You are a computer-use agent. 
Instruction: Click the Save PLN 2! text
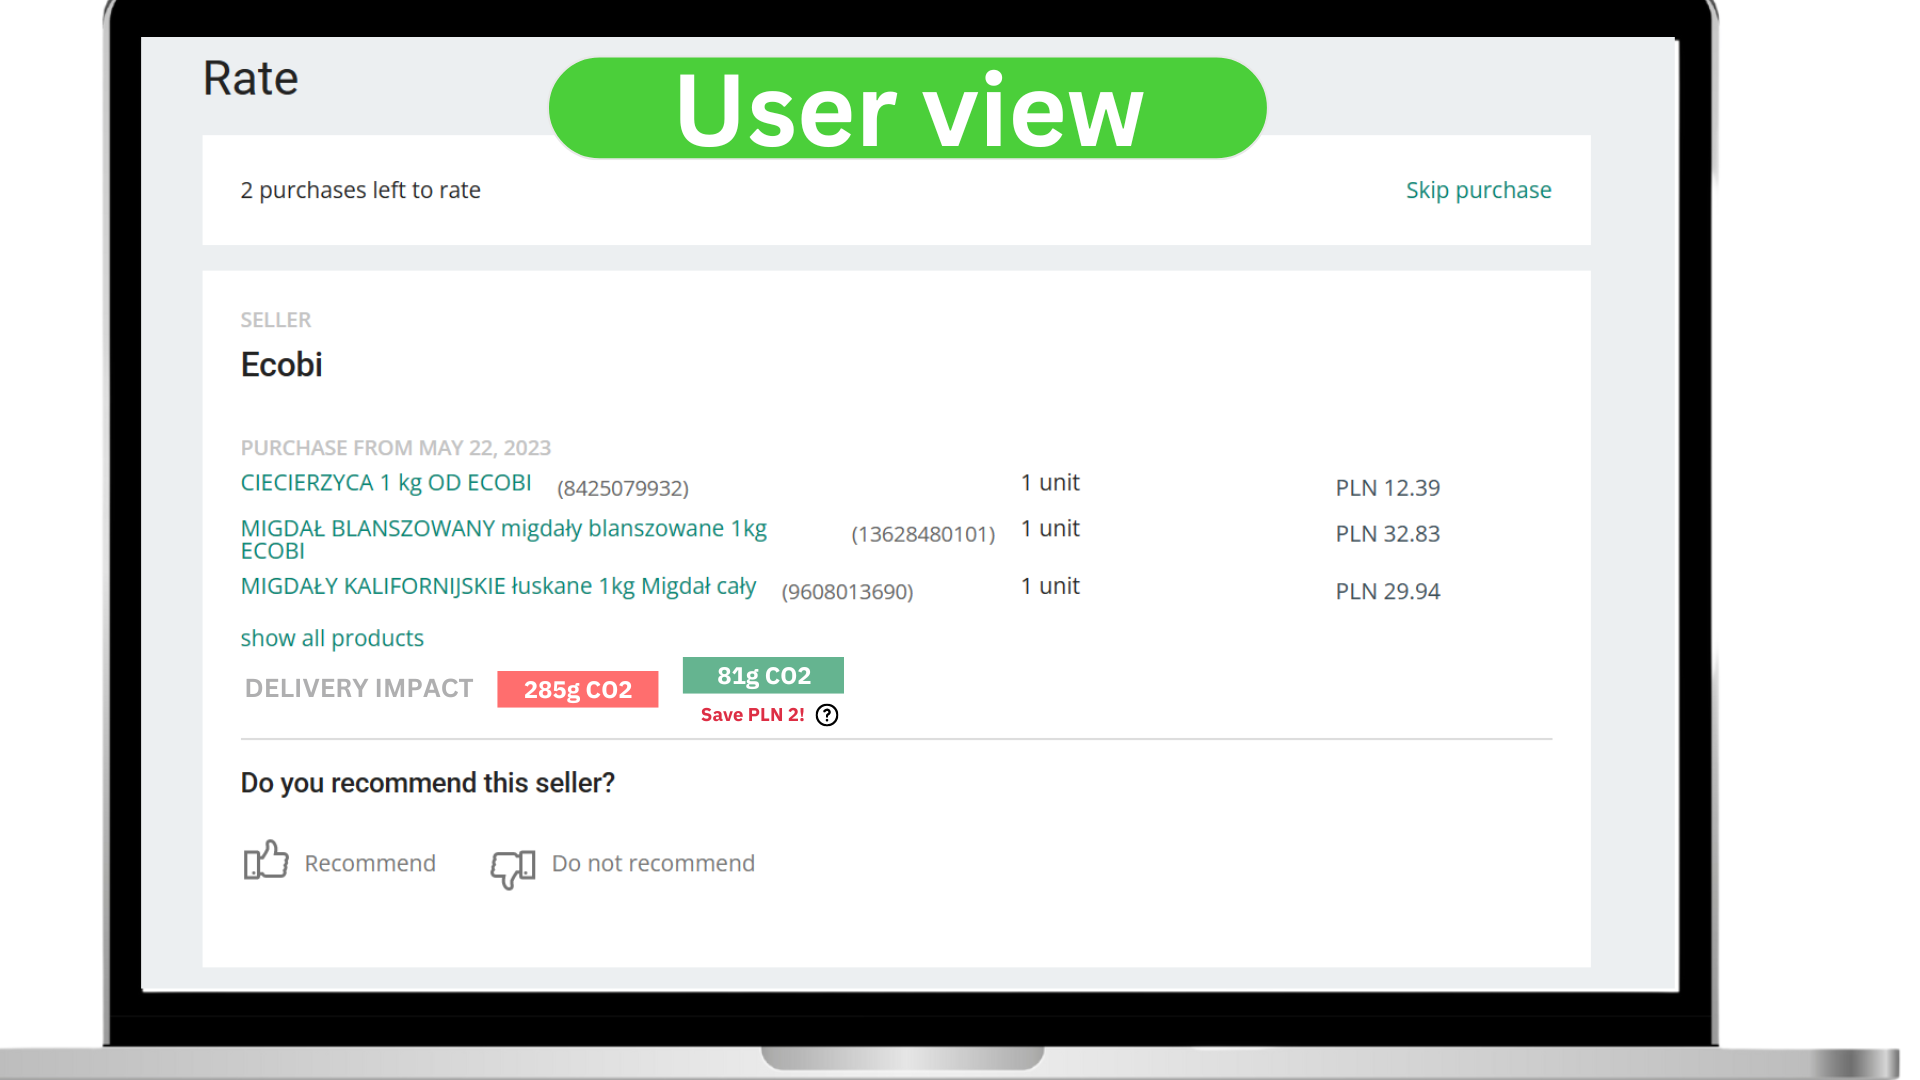[x=752, y=715]
